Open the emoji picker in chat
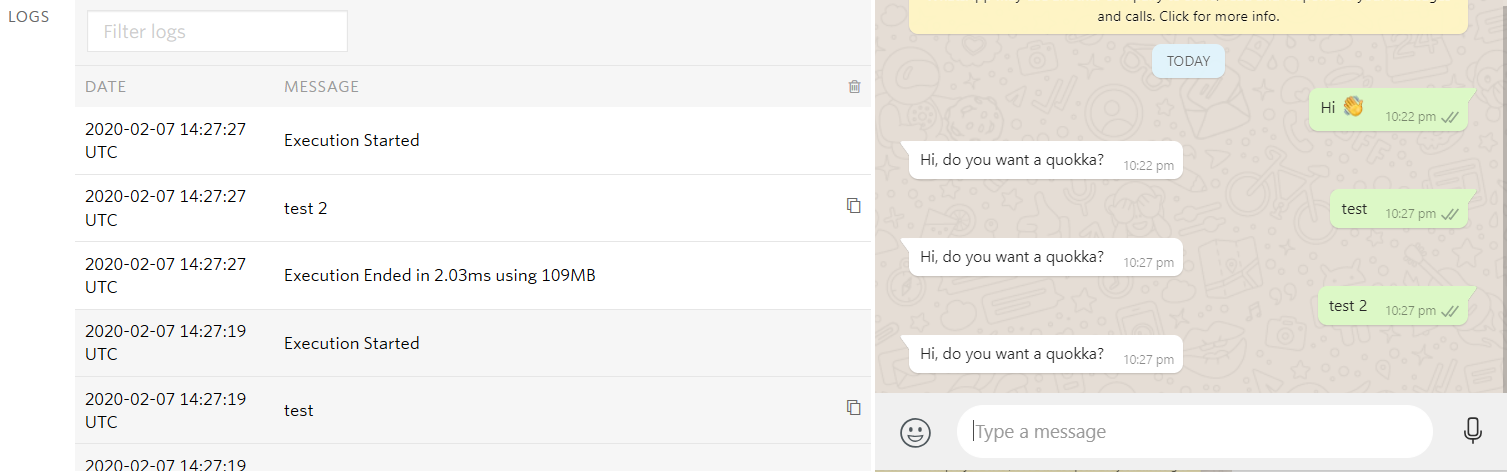Viewport: 1507px width, 472px height. [915, 432]
